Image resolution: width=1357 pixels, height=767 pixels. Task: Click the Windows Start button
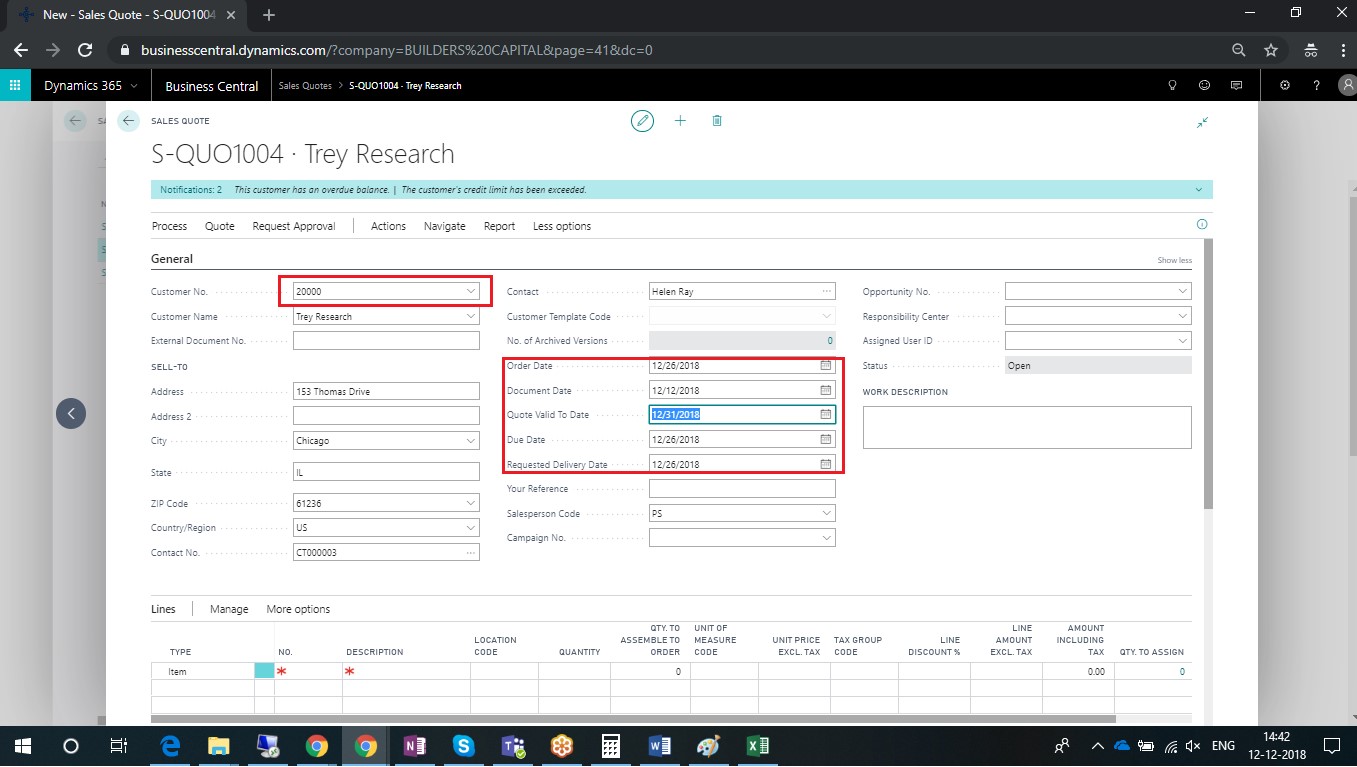(x=23, y=746)
